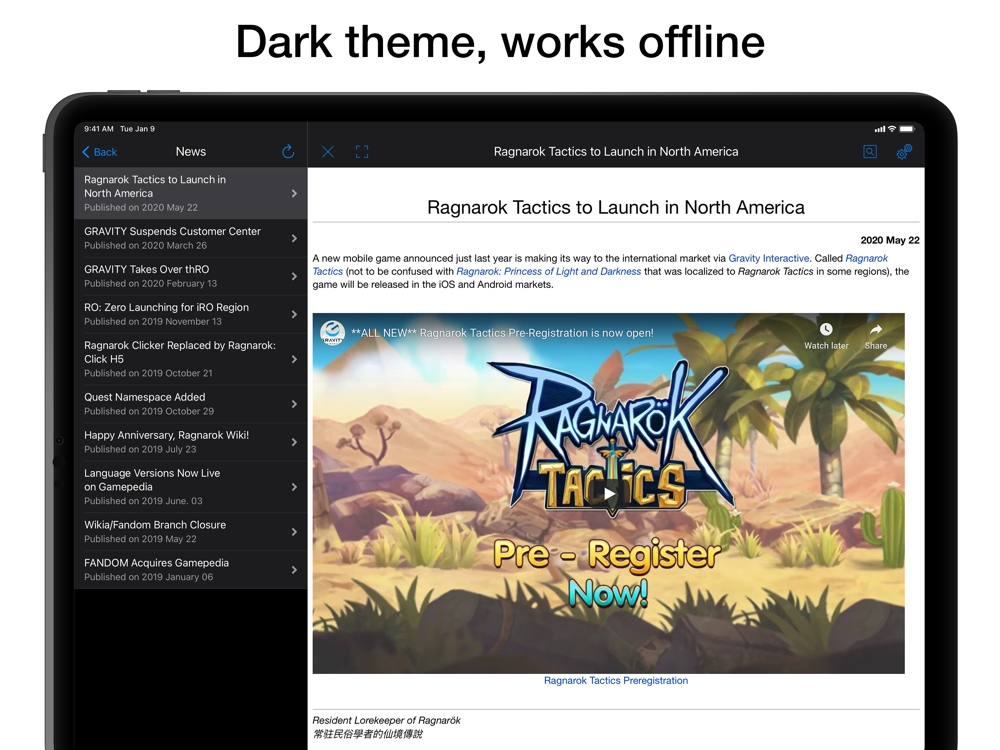Follow Ragnarok: Princess of Light and Darkness link
This screenshot has width=1000, height=750.
pos(548,271)
